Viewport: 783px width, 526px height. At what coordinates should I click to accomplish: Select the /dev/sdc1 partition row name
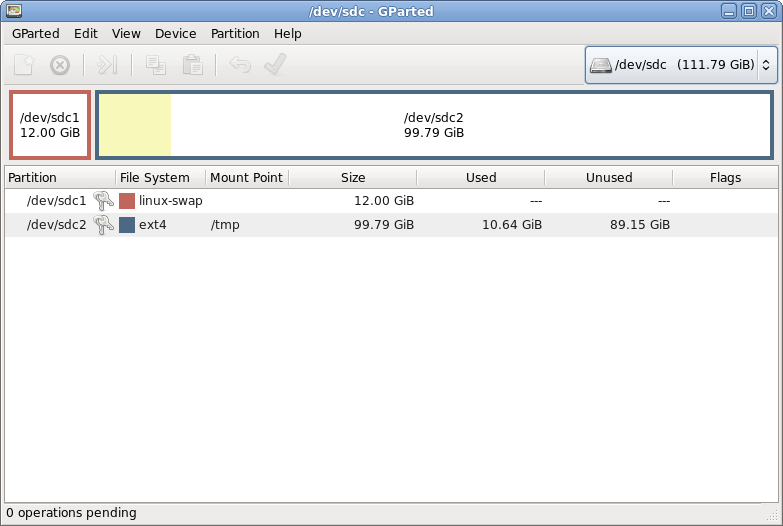(x=56, y=201)
